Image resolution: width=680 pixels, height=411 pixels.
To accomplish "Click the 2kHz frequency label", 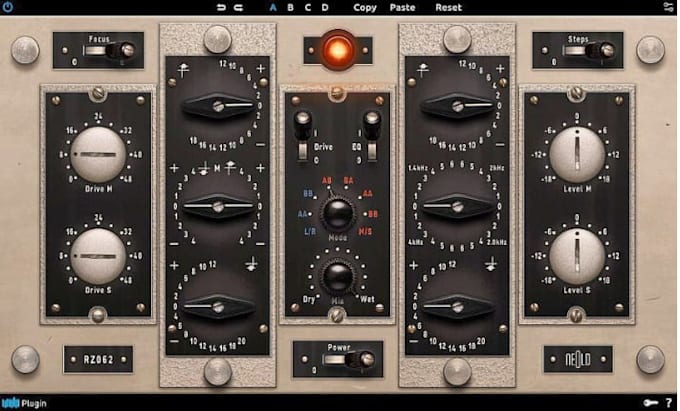I will pos(497,168).
